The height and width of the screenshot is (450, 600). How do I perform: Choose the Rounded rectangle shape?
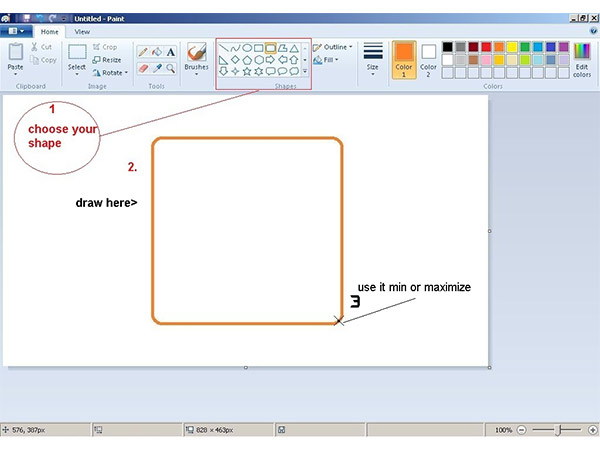coord(270,47)
